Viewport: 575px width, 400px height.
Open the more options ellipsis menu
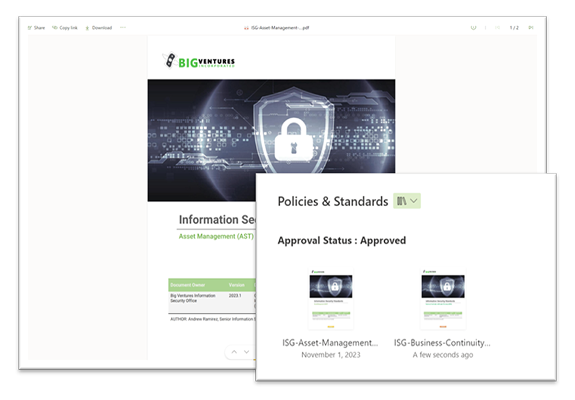click(x=123, y=27)
